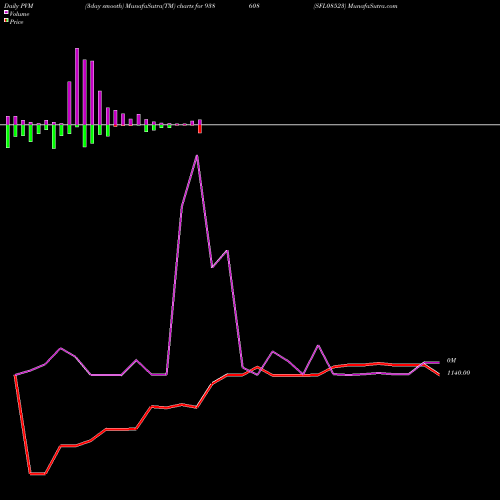Click the 'Daily PVM' chart title
The width and height of the screenshot is (500, 500).
click(19, 6)
